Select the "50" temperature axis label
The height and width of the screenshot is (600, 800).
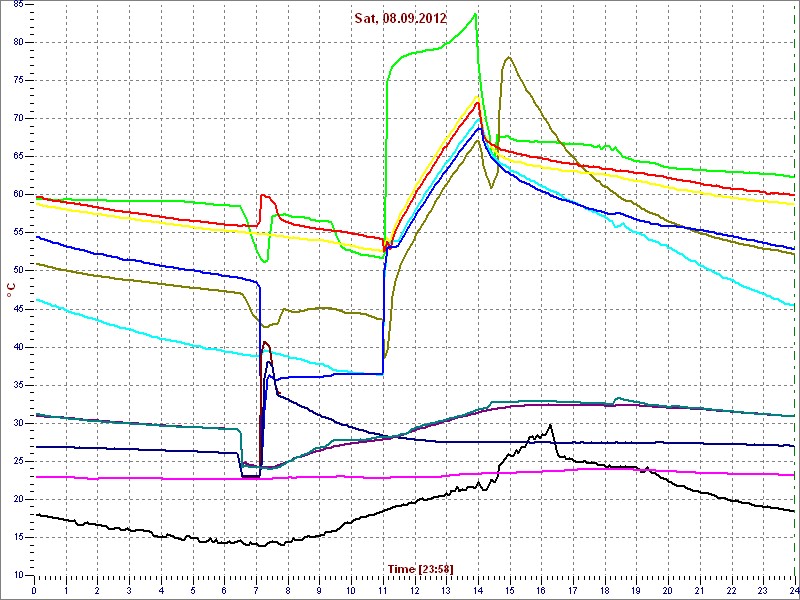coord(18,271)
